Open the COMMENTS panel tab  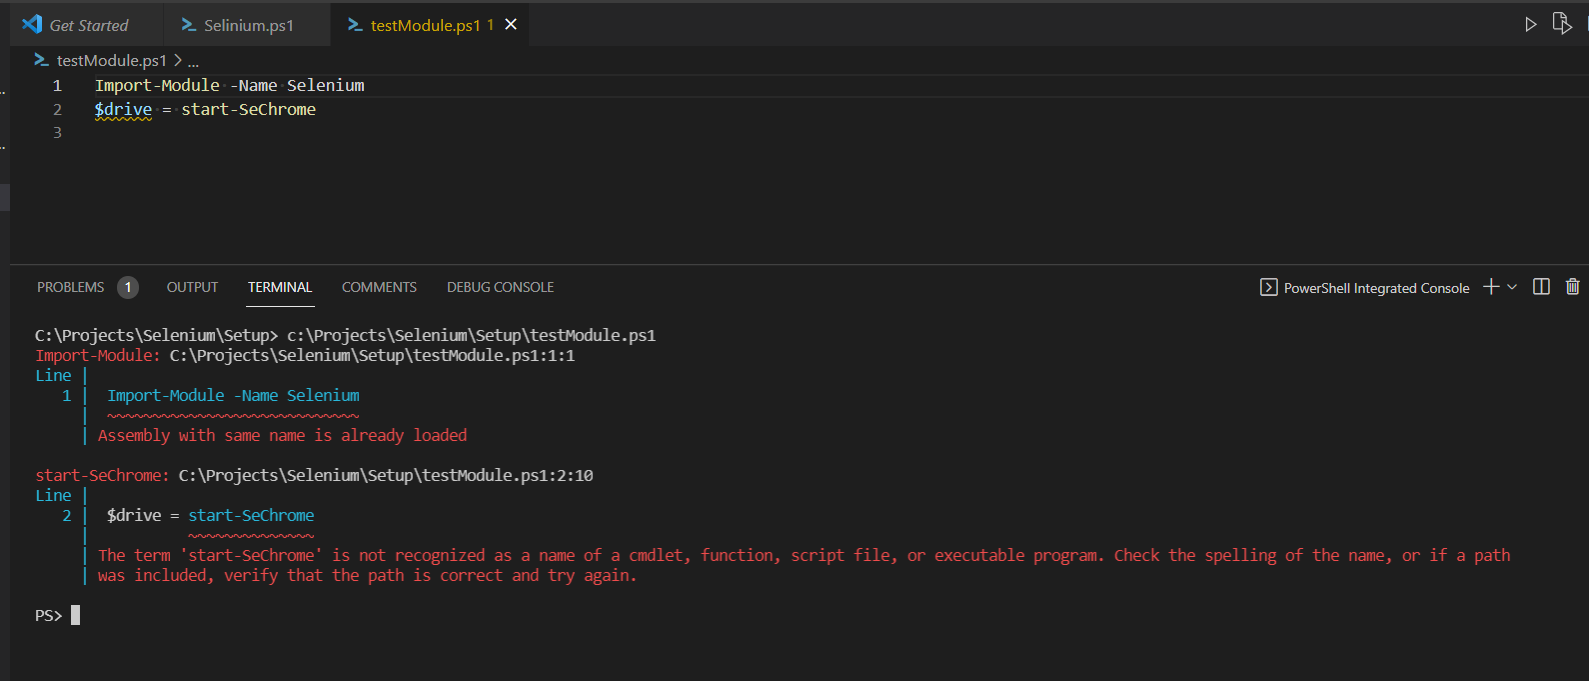click(379, 287)
